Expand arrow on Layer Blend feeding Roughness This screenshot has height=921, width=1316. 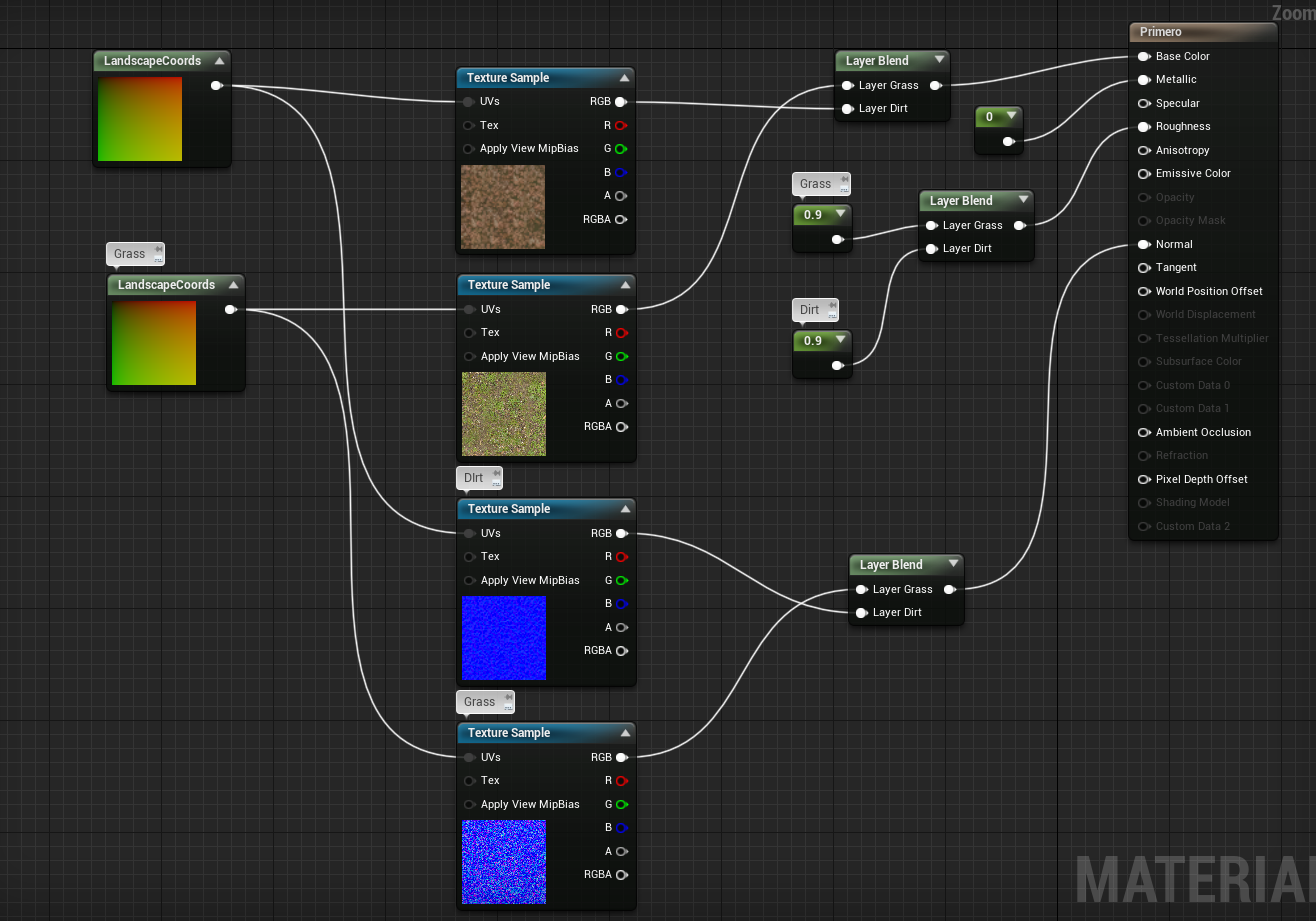point(1022,201)
